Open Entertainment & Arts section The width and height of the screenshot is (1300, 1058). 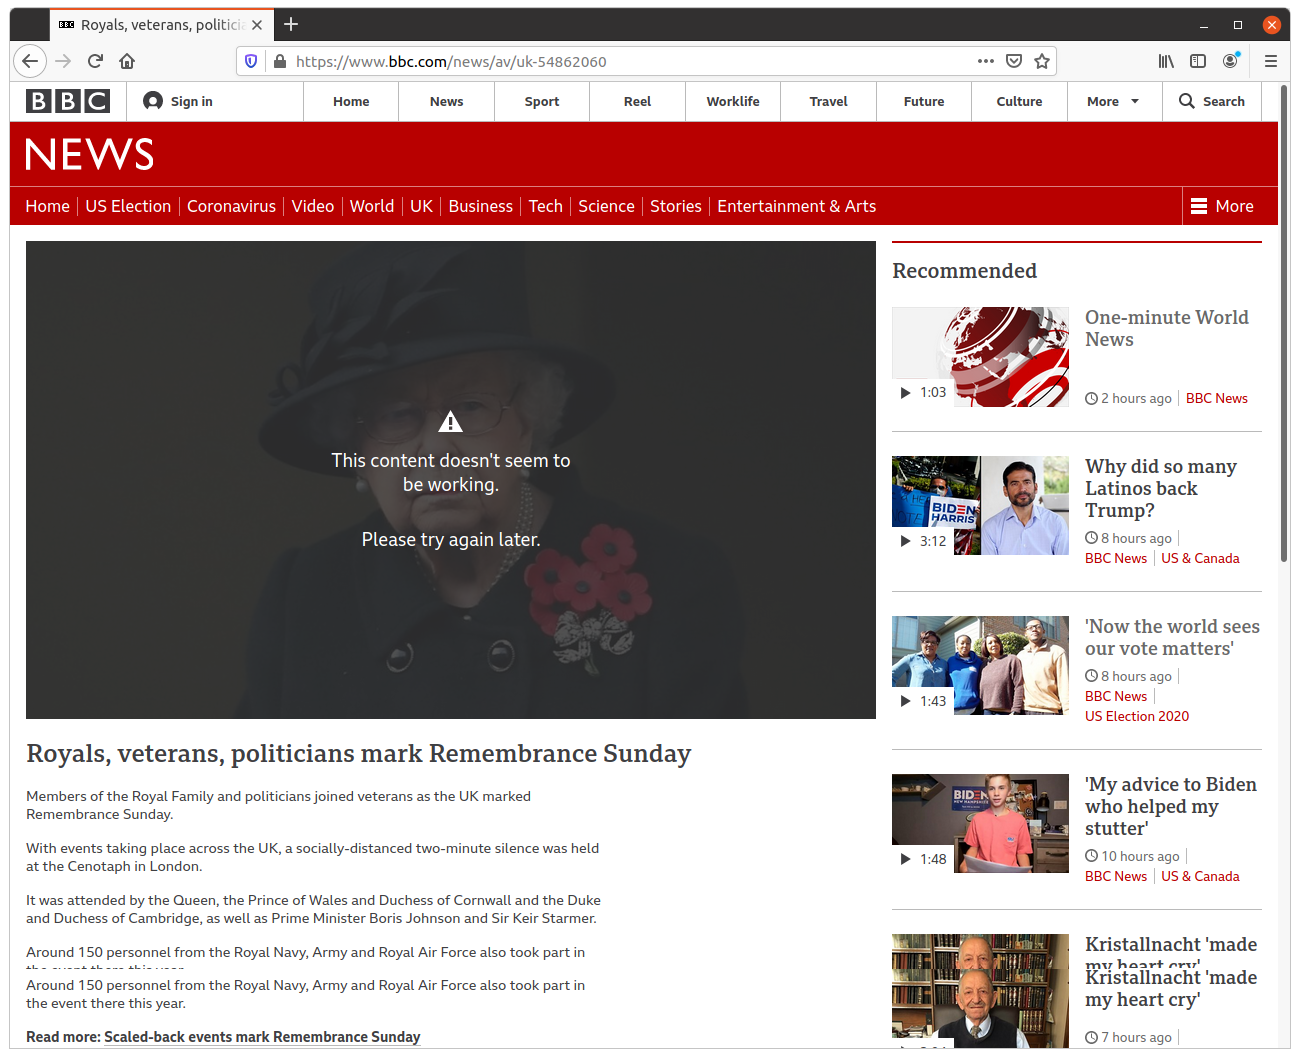796,206
